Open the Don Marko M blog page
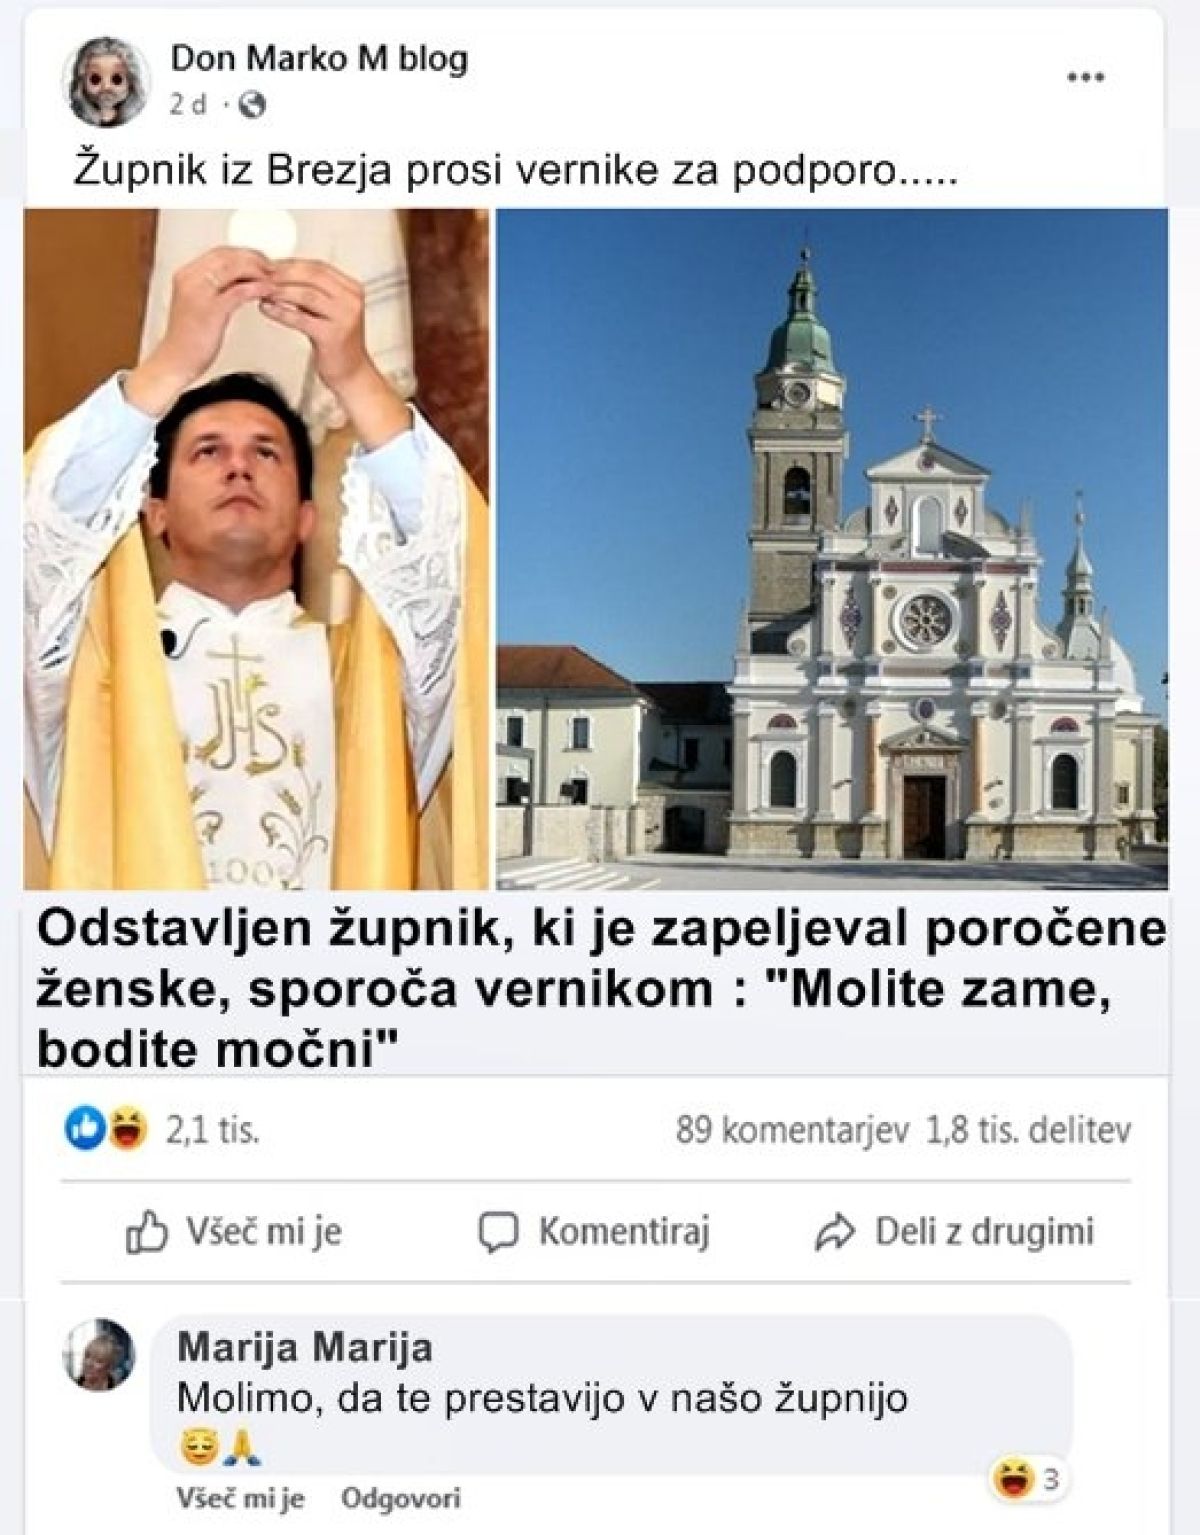 [319, 59]
